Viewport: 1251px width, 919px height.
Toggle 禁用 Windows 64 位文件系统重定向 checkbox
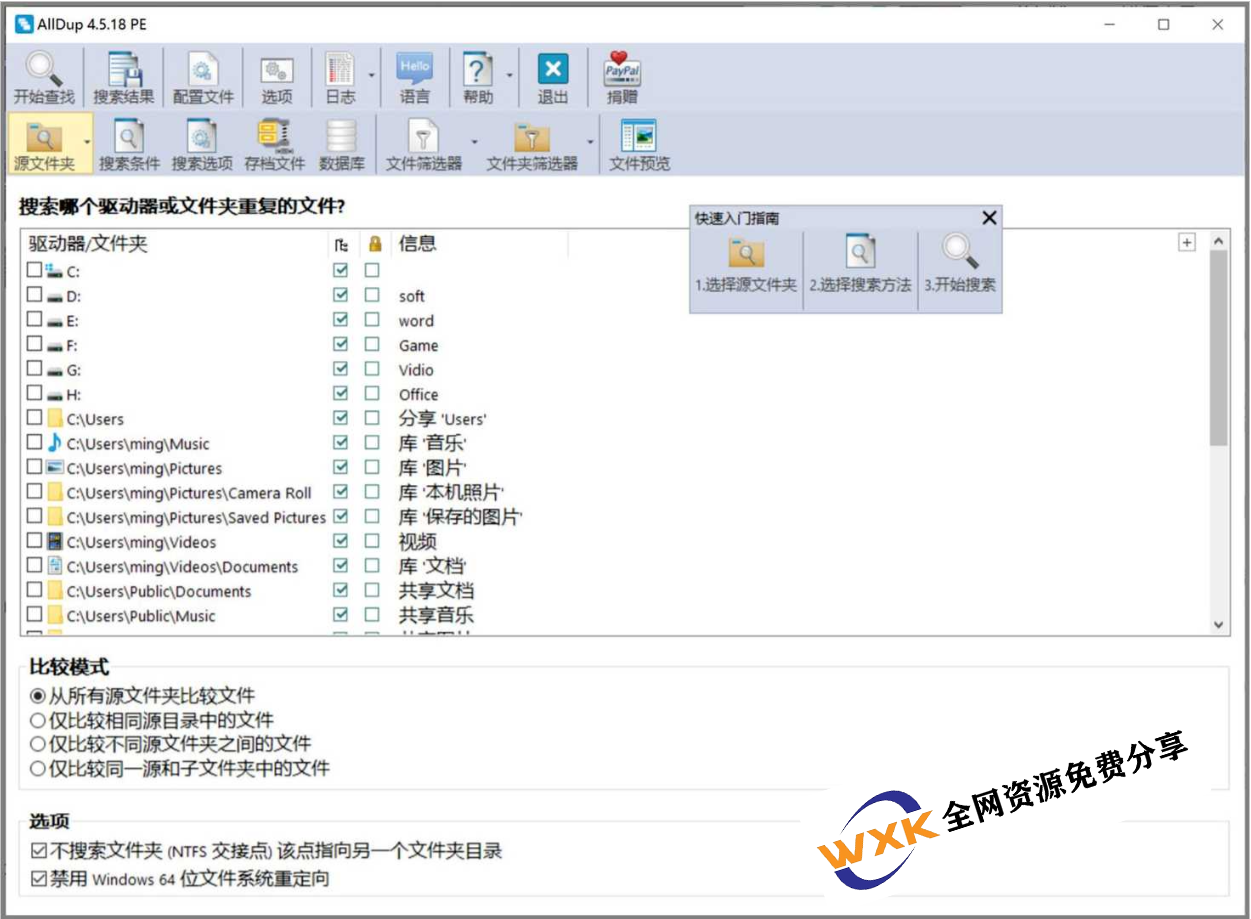39,880
